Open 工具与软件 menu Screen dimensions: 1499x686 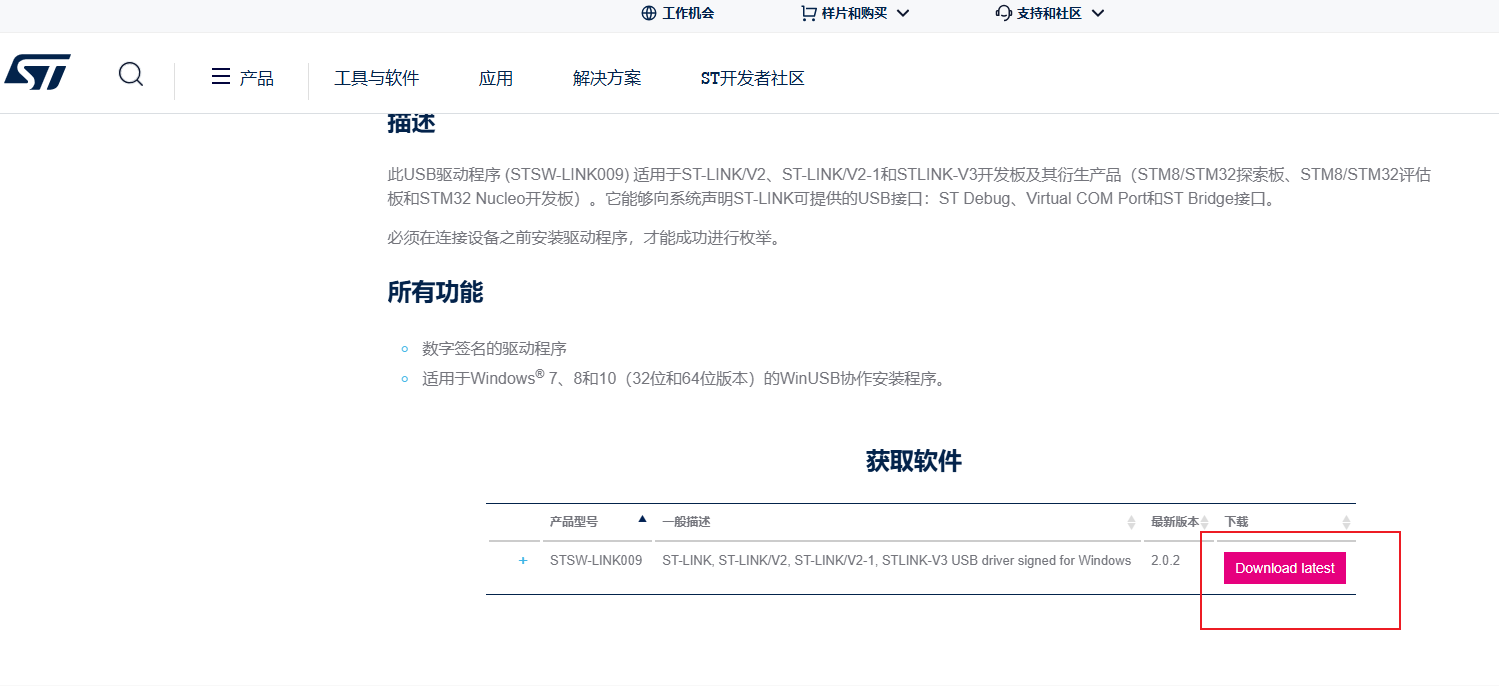[376, 78]
